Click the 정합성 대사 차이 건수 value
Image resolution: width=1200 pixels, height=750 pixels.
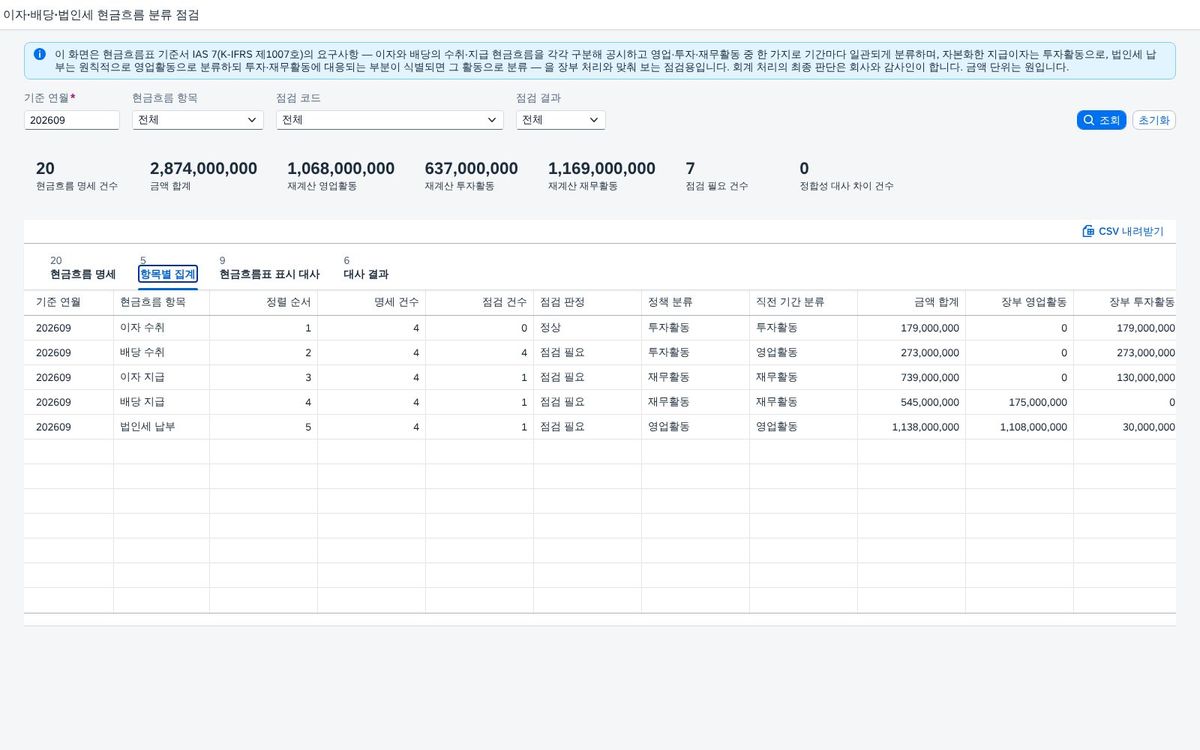(x=805, y=169)
